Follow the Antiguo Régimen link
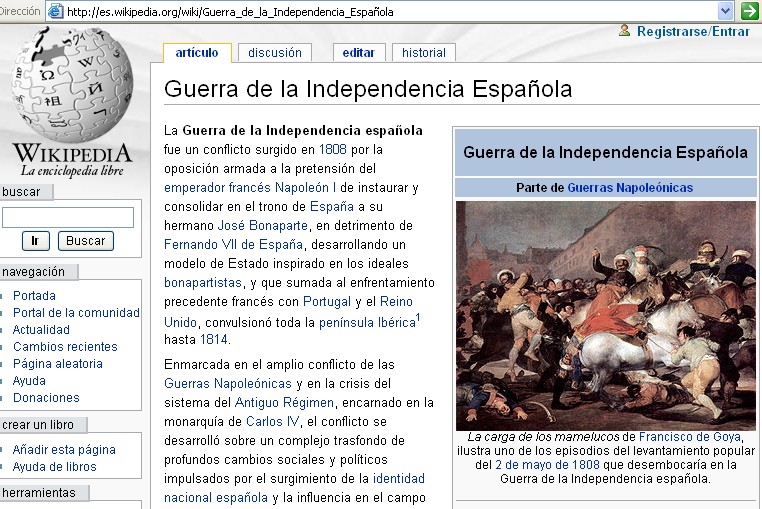 [284, 403]
